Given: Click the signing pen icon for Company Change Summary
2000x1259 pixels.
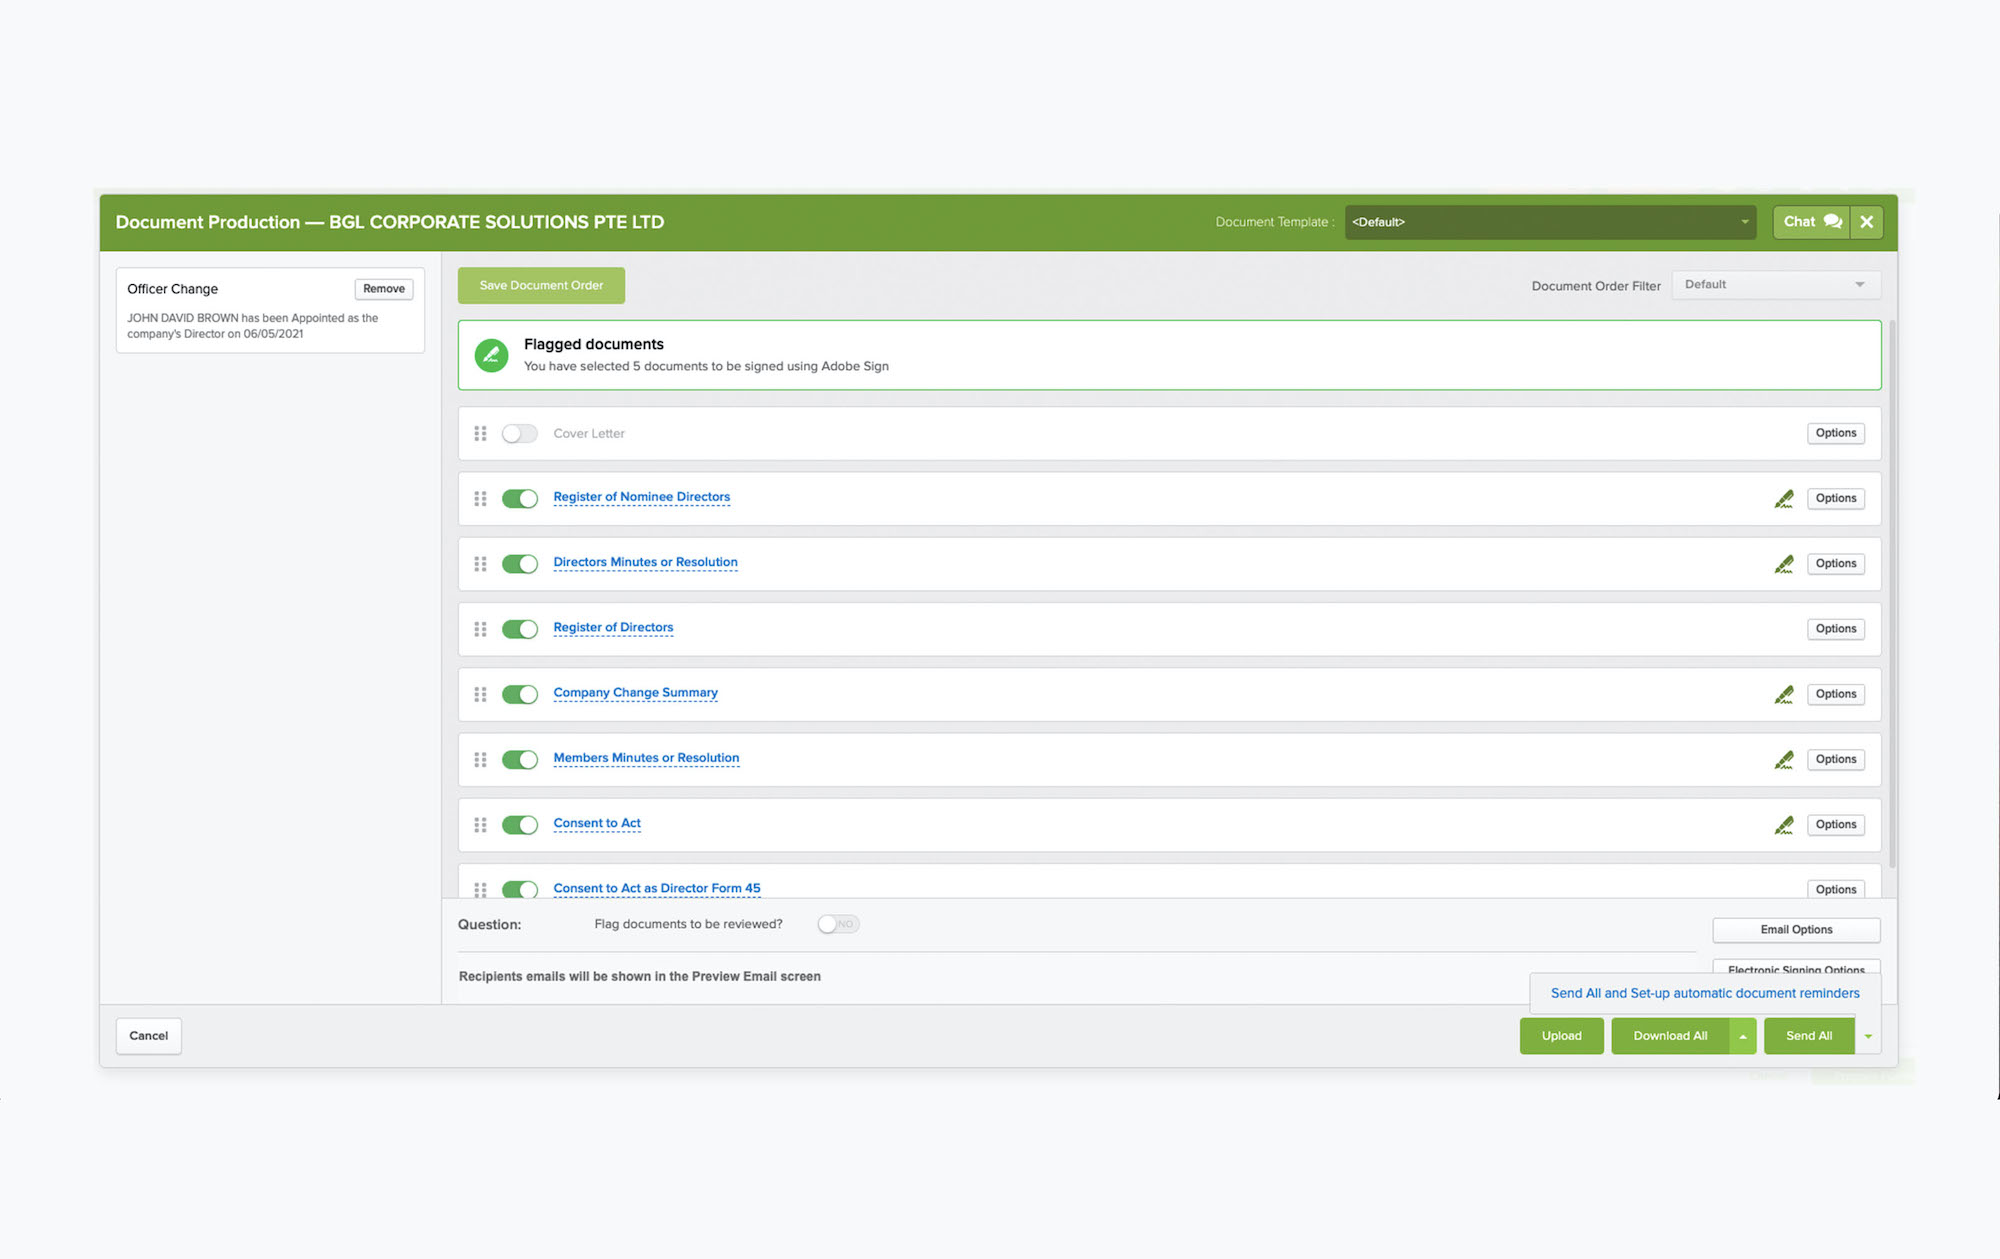Looking at the screenshot, I should 1784,694.
